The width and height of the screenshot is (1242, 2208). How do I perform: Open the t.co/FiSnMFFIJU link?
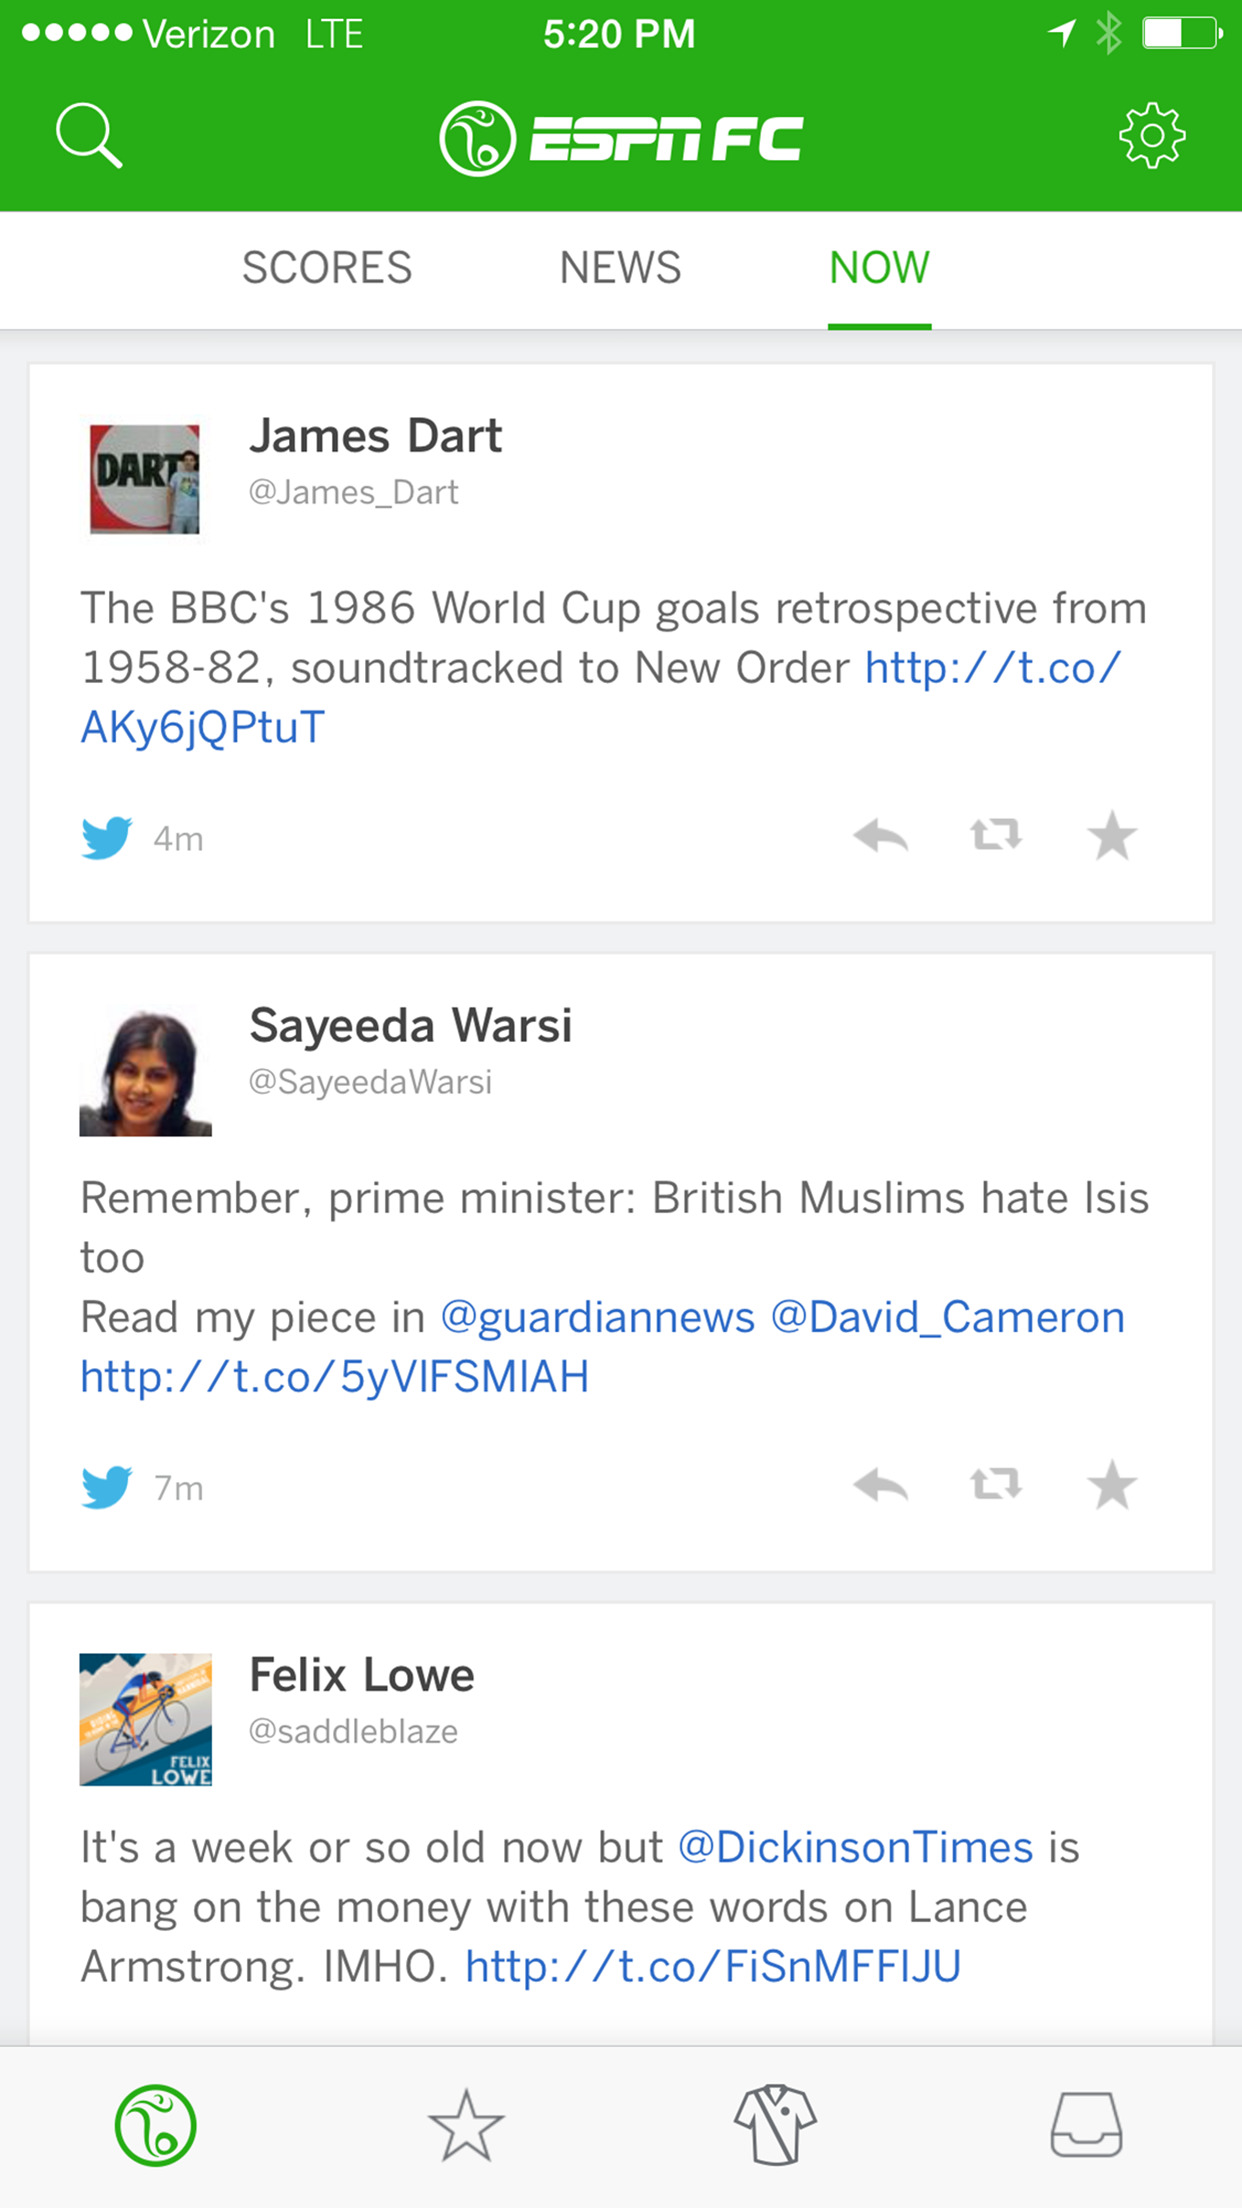[x=713, y=1967]
